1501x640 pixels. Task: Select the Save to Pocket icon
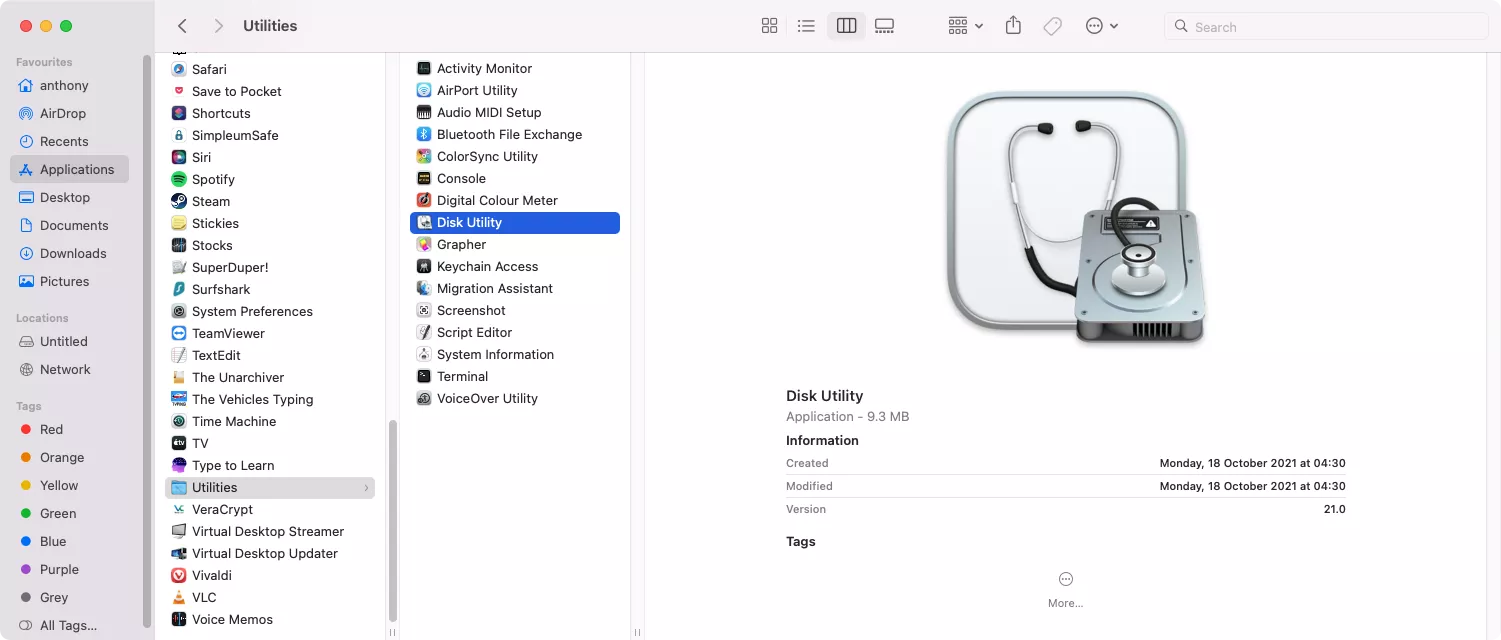click(x=179, y=91)
